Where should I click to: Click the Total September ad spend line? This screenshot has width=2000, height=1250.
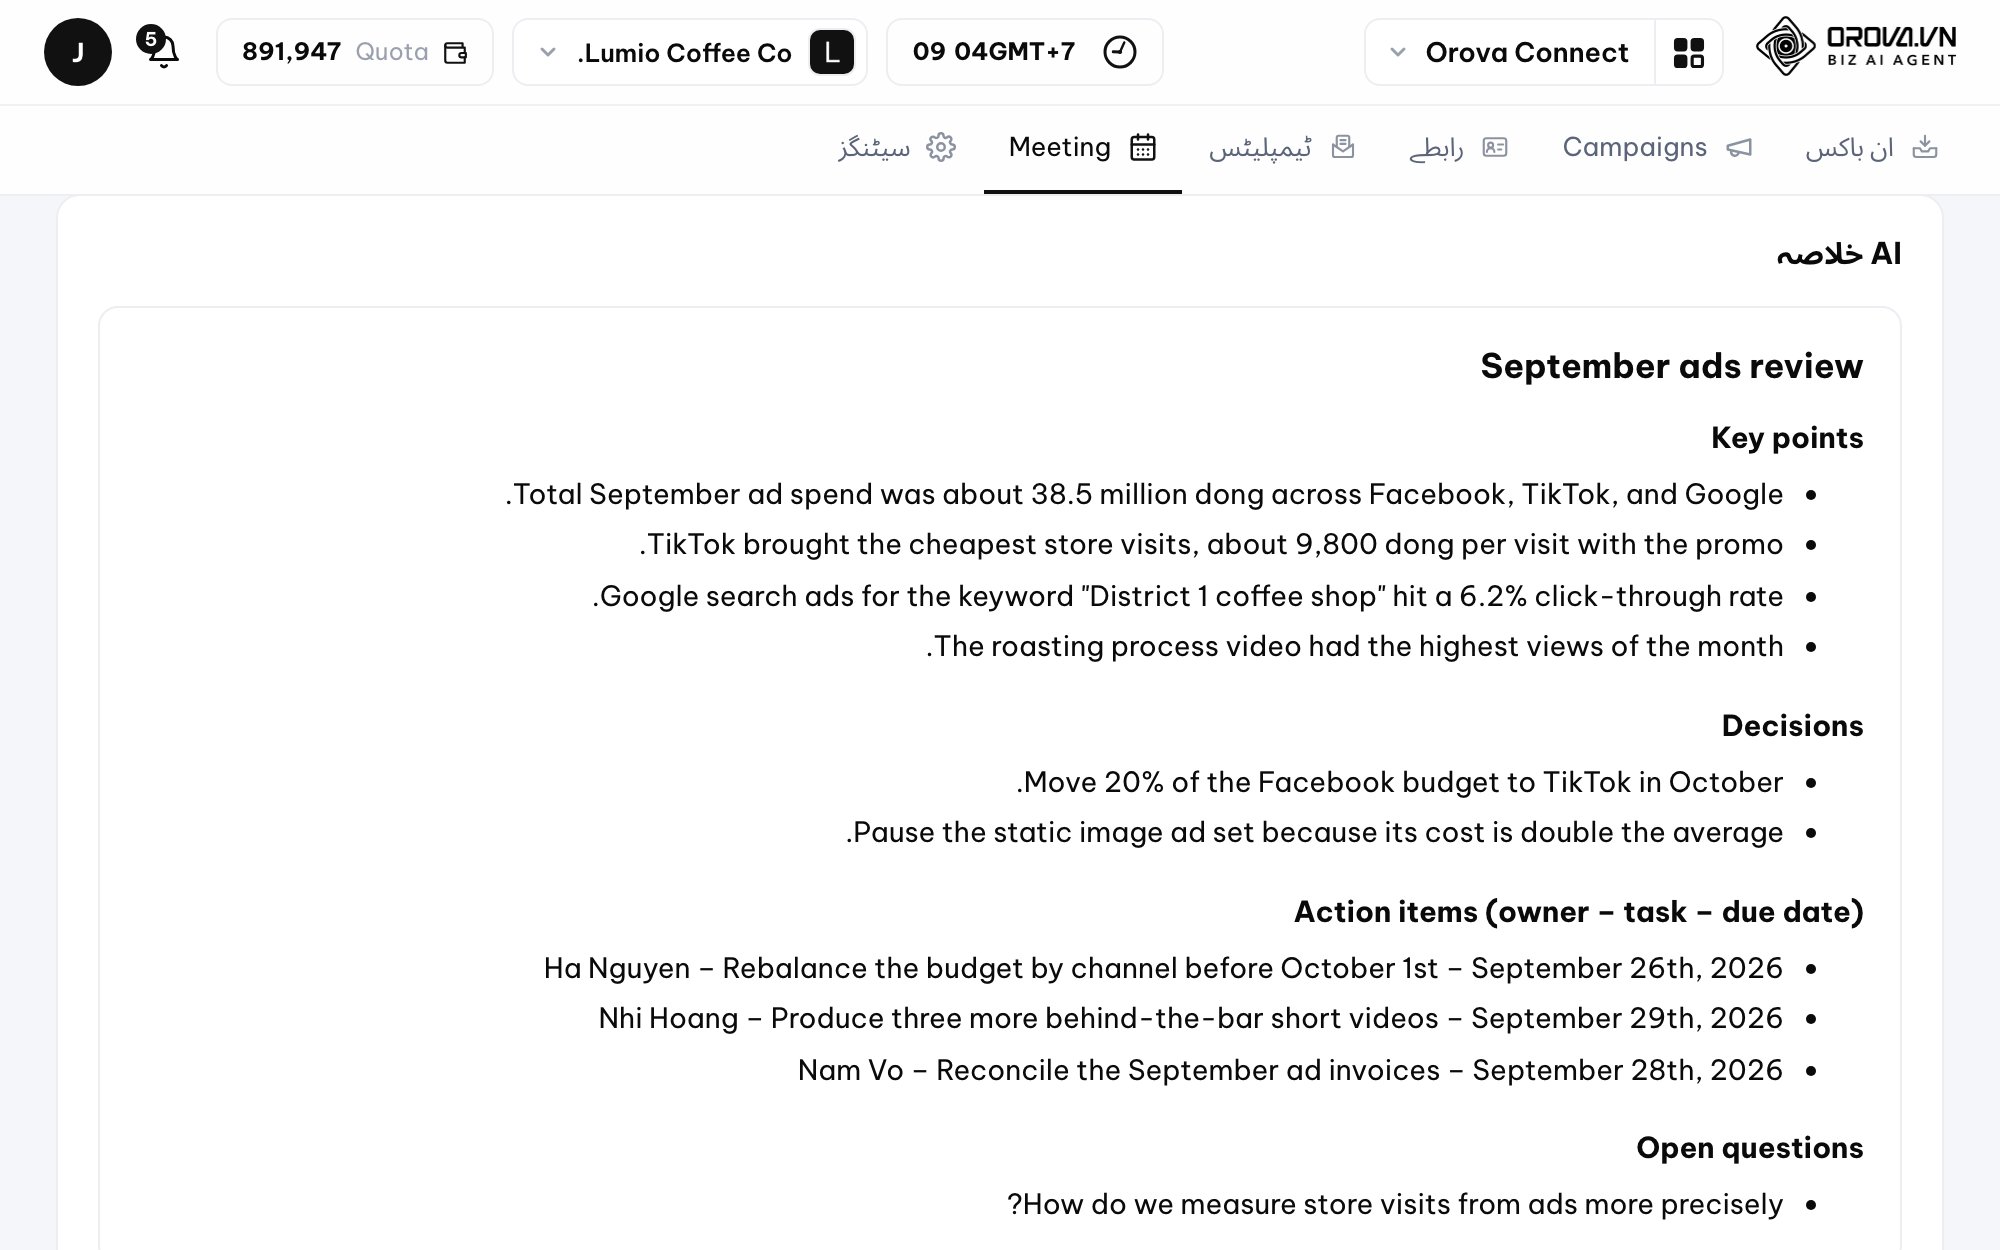1144,494
